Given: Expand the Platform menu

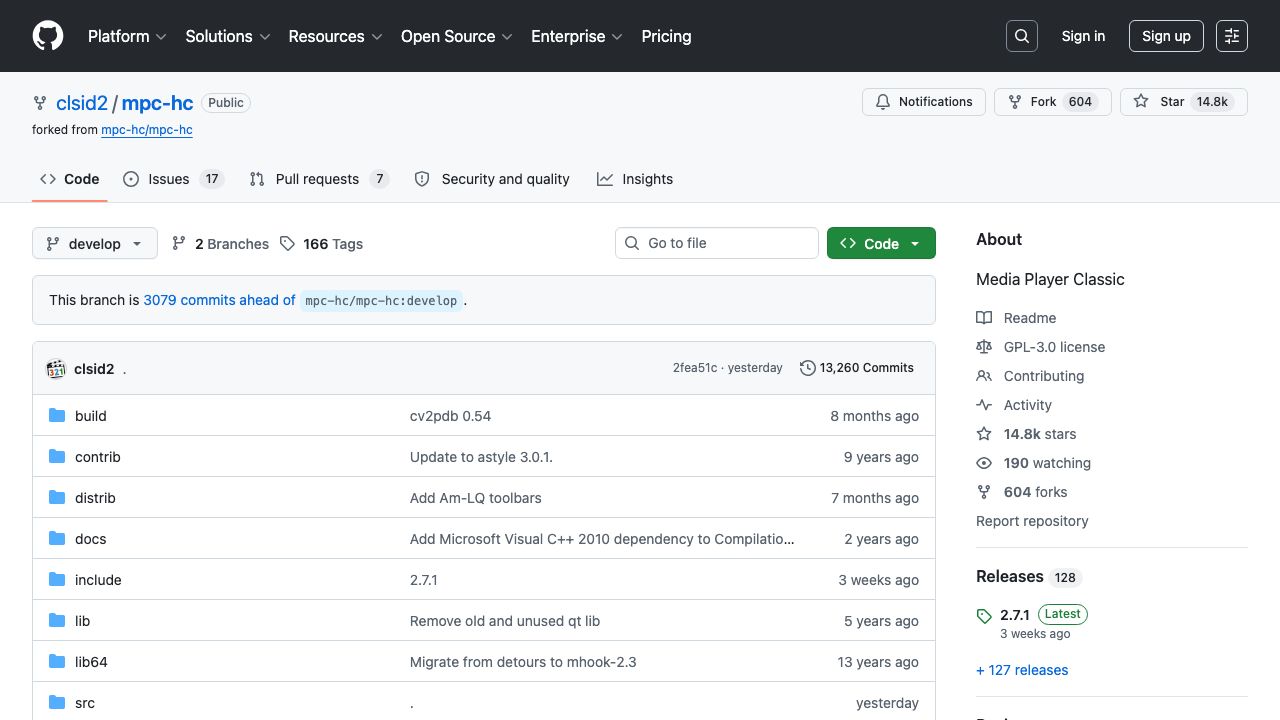Looking at the screenshot, I should (x=126, y=36).
